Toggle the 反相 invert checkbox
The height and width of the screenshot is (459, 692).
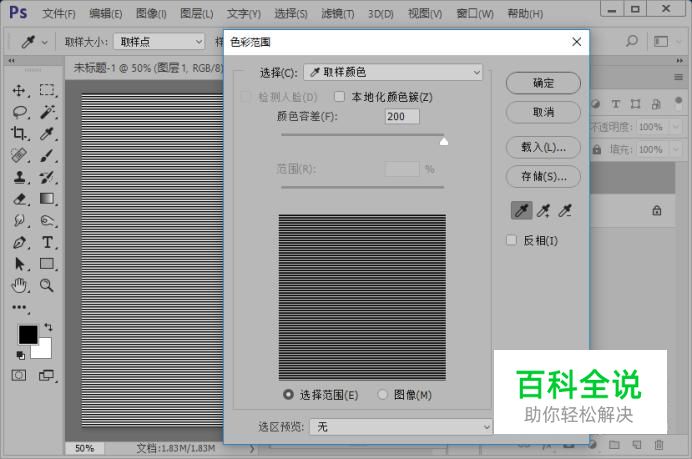click(x=511, y=240)
